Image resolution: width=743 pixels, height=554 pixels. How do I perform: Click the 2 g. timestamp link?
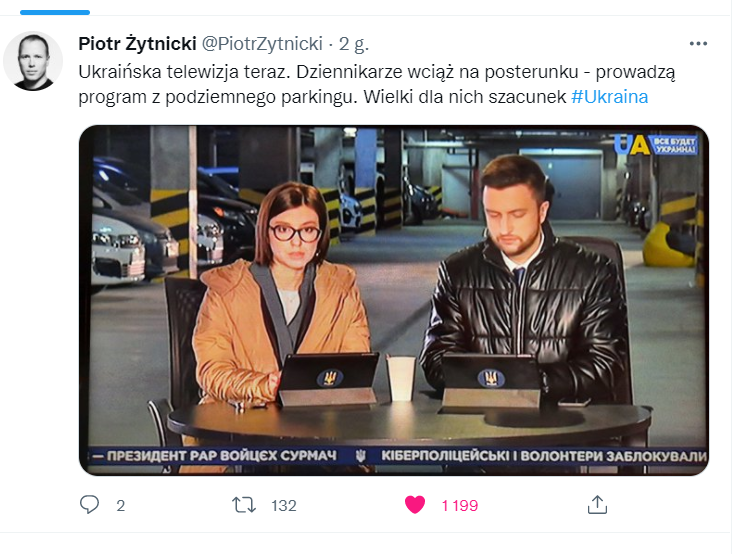[353, 44]
